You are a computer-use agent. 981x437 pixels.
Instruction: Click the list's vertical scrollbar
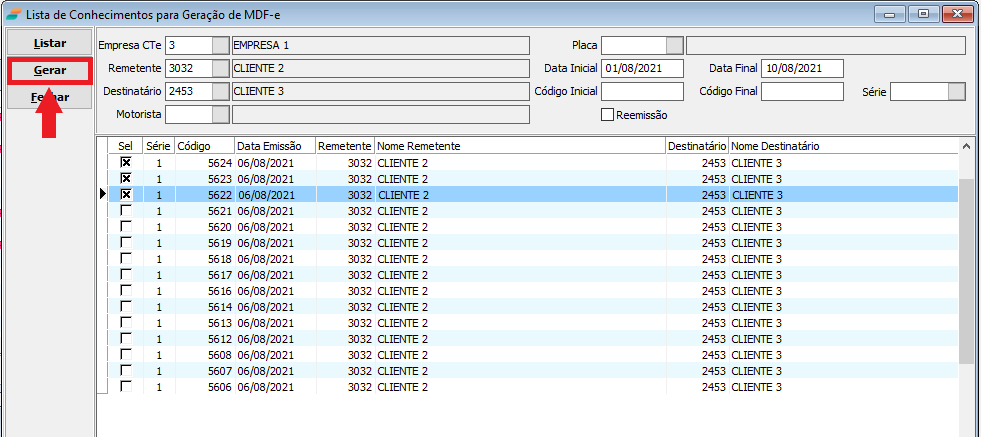click(x=965, y=270)
